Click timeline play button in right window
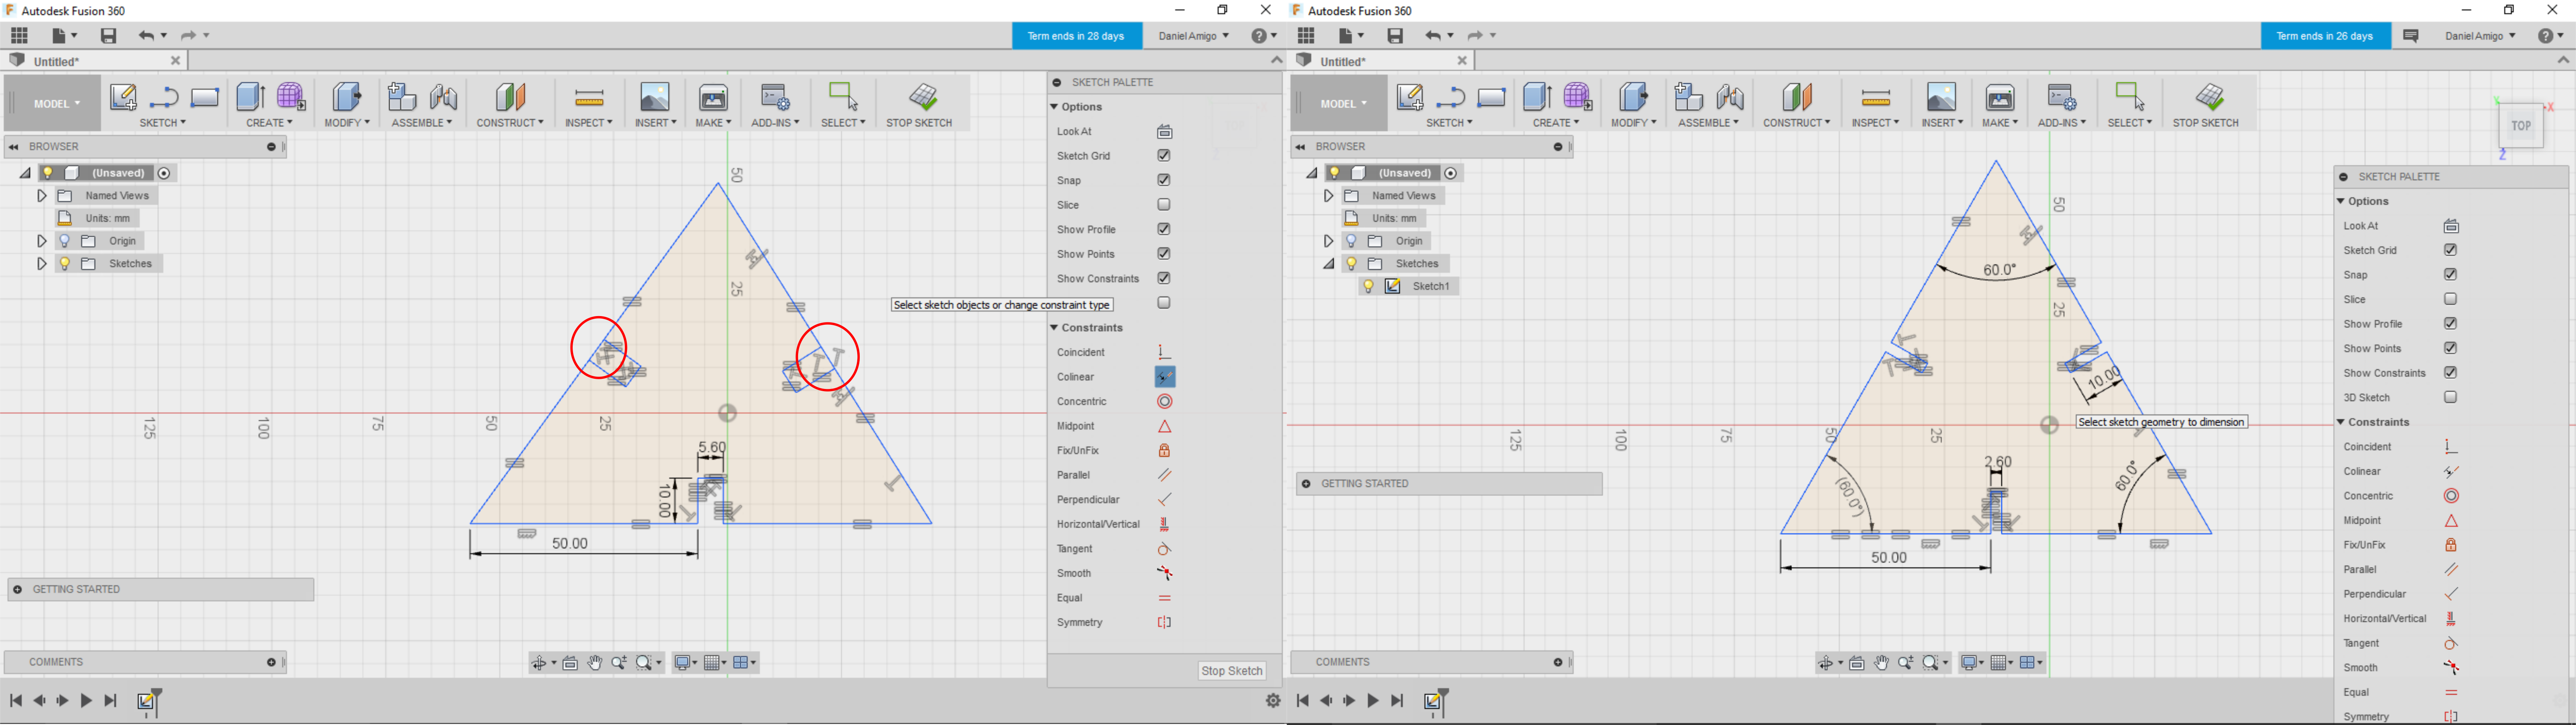This screenshot has width=2576, height=725. pyautogui.click(x=1373, y=701)
